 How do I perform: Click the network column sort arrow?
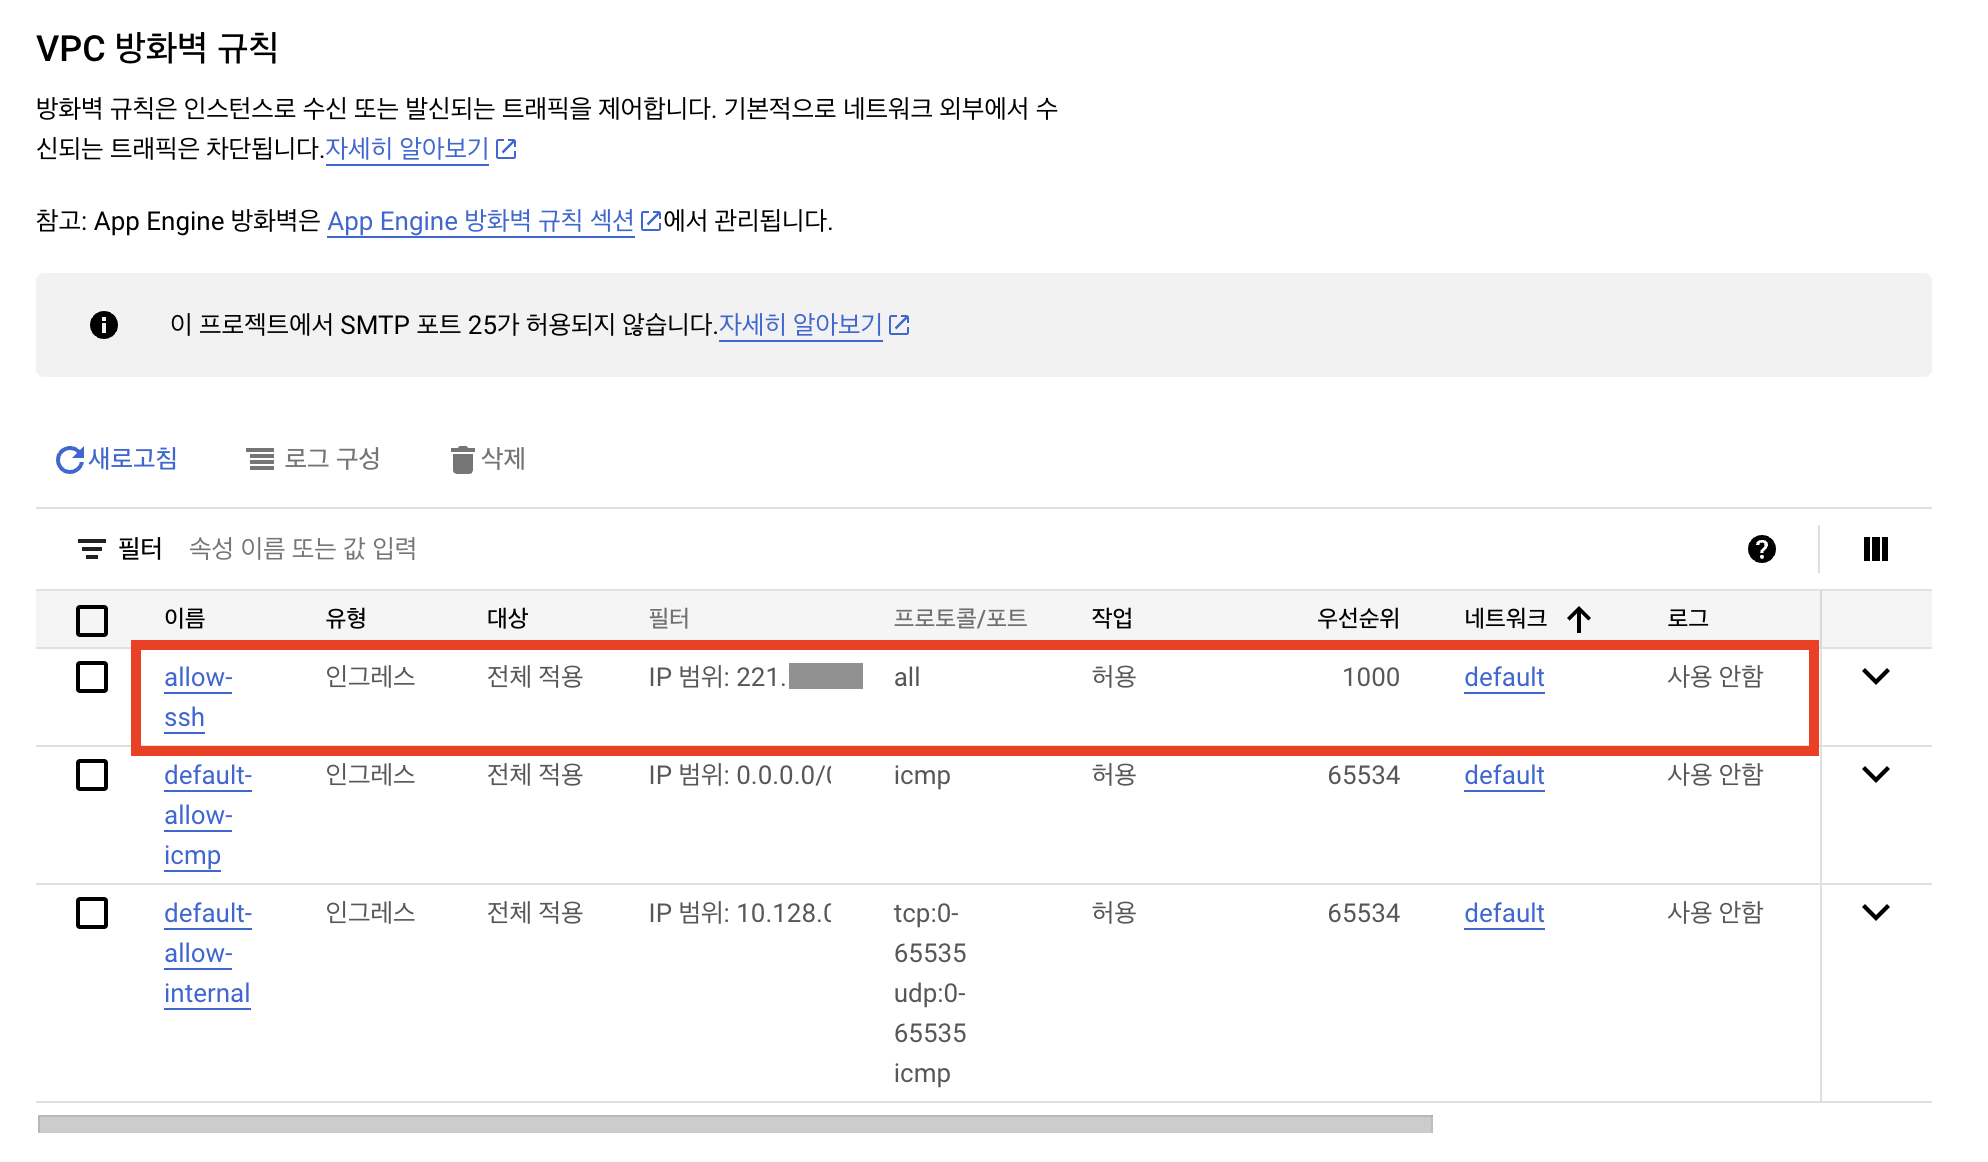(x=1579, y=620)
